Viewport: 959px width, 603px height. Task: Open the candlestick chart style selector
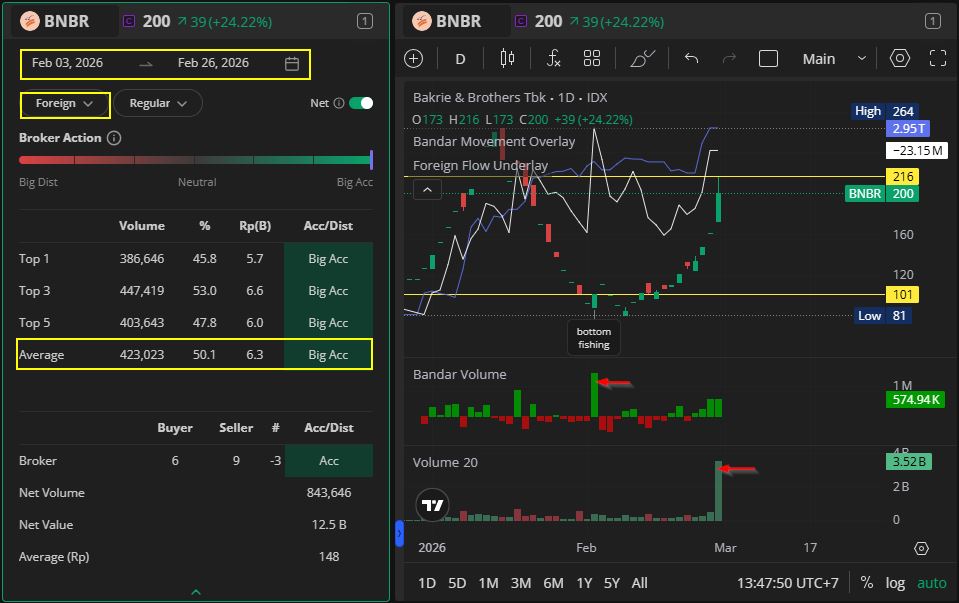(x=507, y=59)
